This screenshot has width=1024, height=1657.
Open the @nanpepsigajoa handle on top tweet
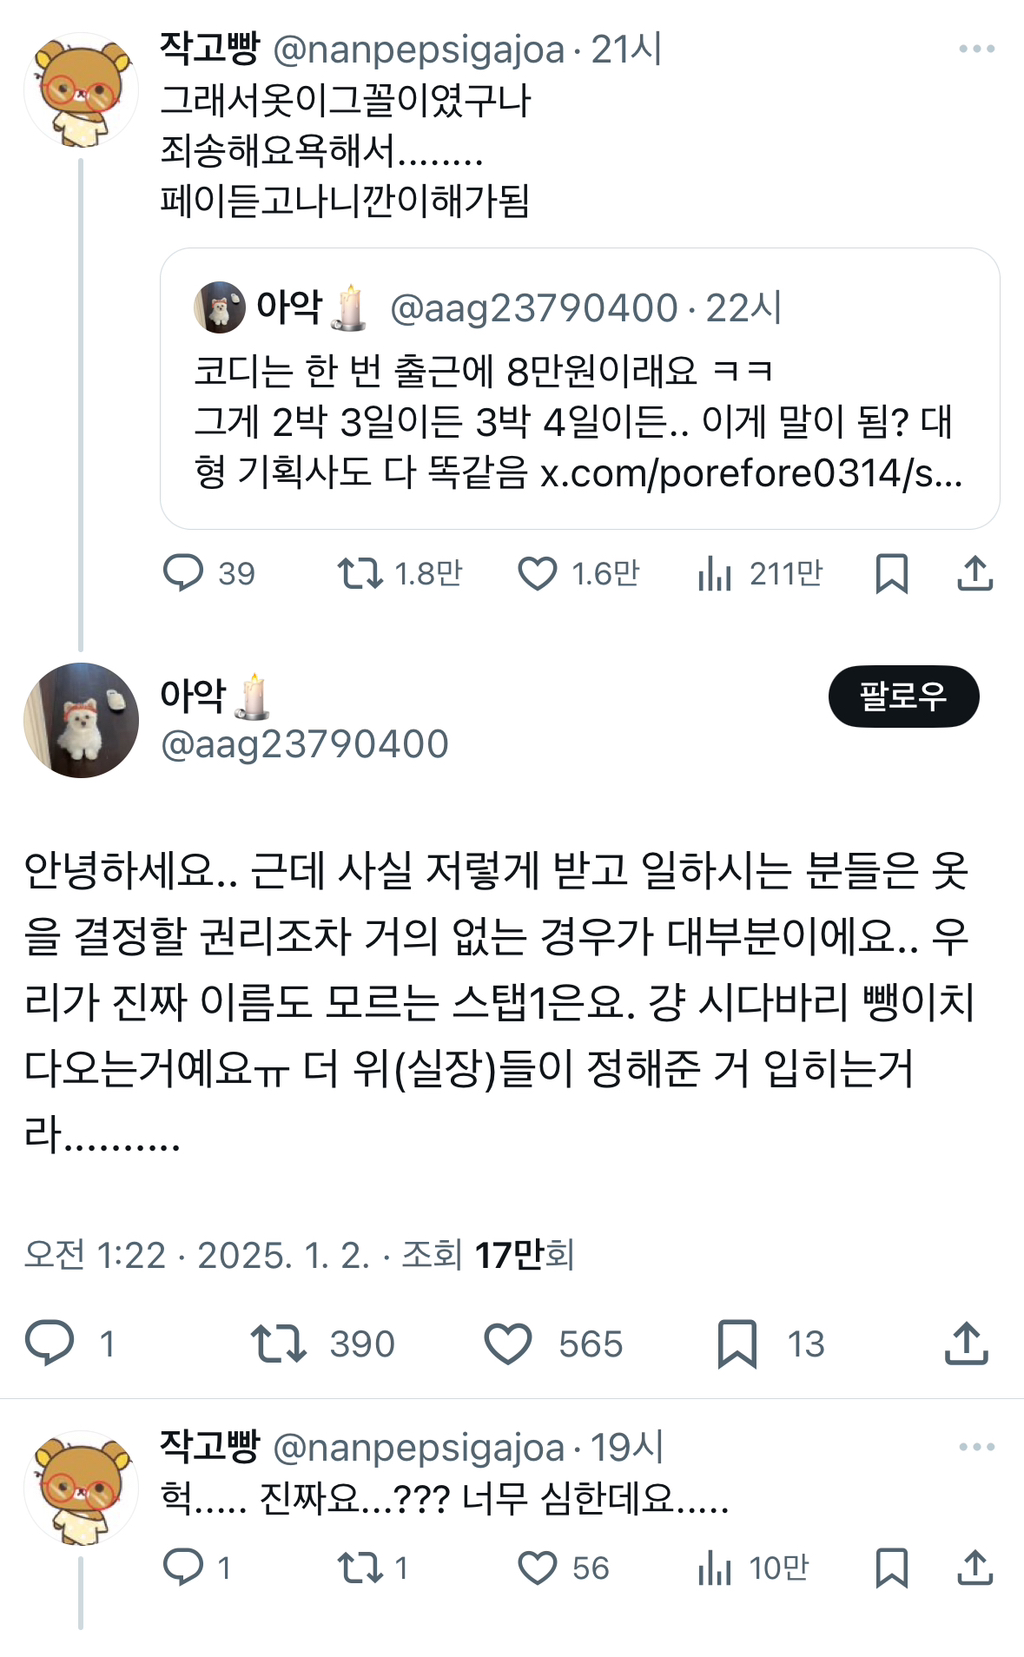pyautogui.click(x=418, y=50)
